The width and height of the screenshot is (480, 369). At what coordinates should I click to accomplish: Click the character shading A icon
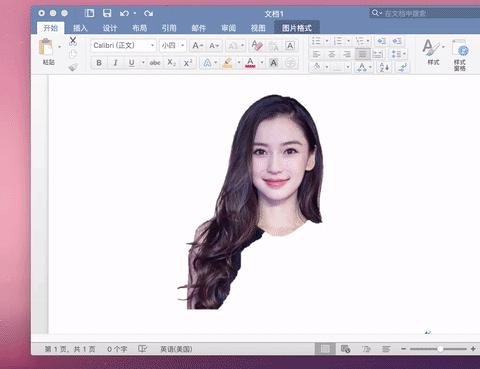point(274,63)
